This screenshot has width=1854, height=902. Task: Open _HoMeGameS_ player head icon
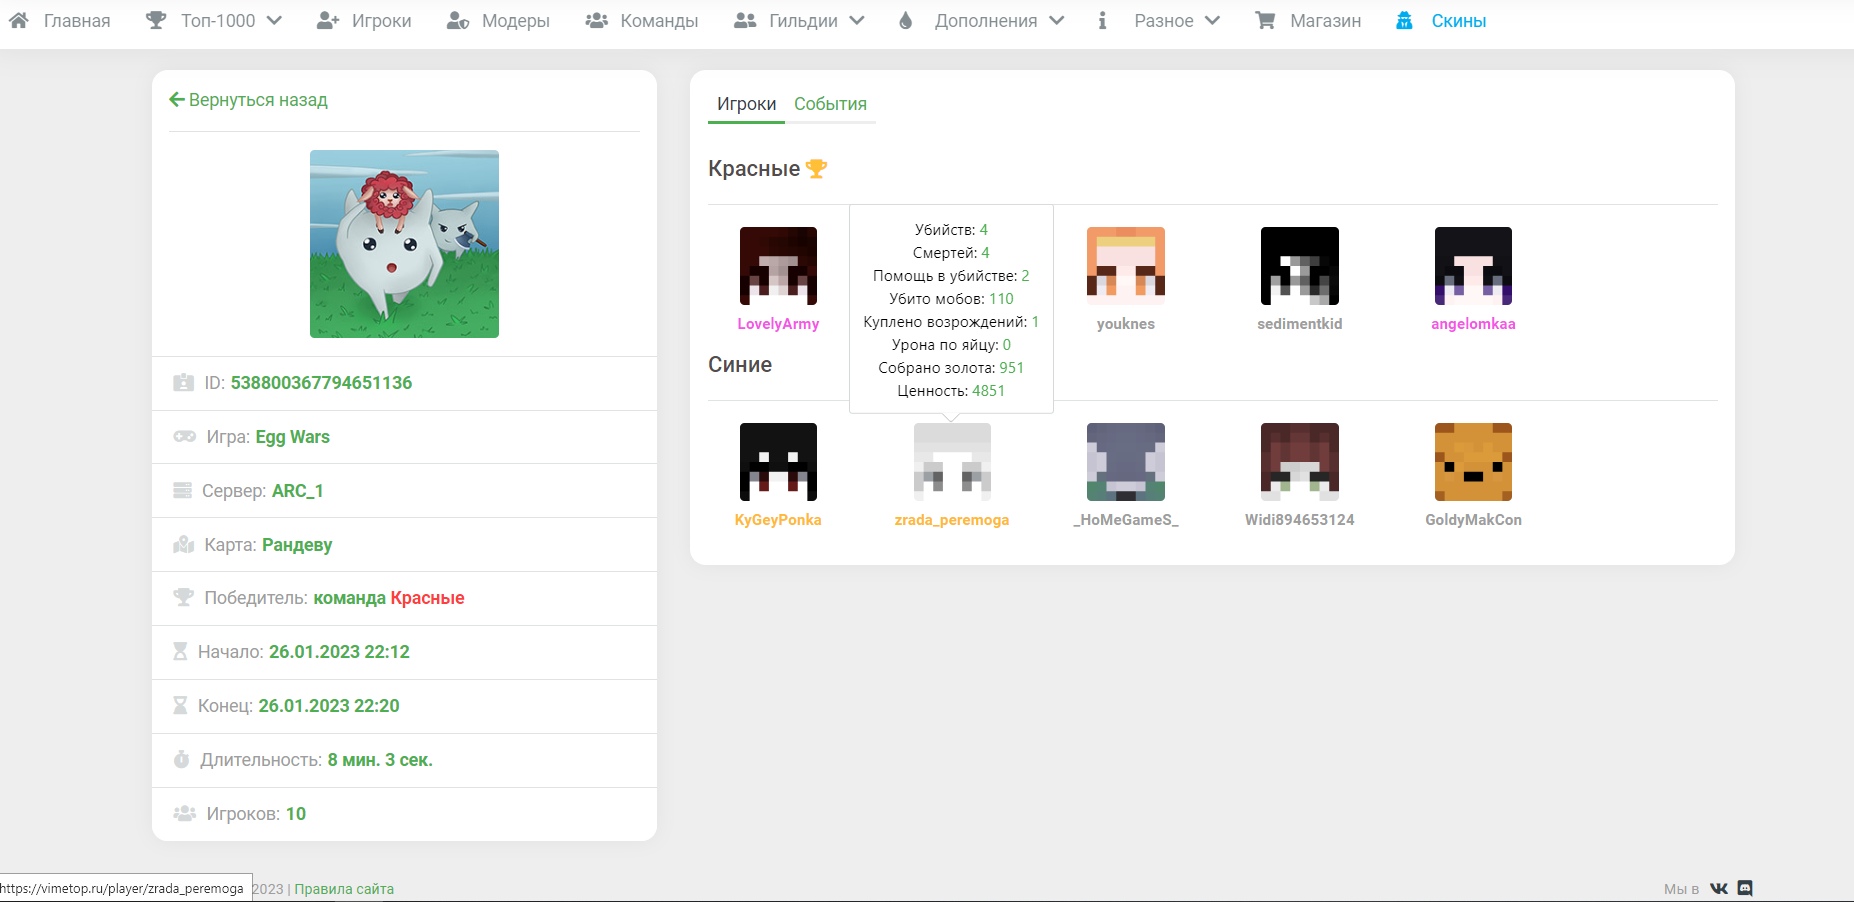tap(1125, 462)
